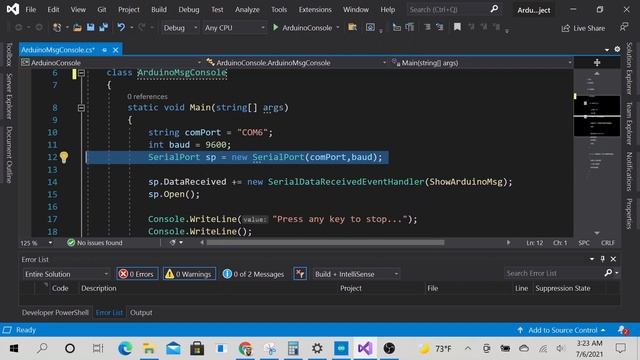Click the Visual Studio logo icon

13,9
